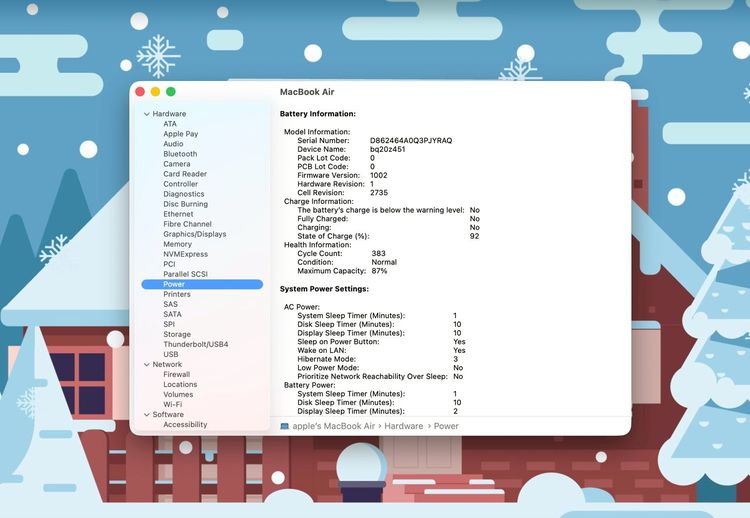Open the Fibre Channel entry
The width and height of the screenshot is (750, 518).
coord(187,224)
